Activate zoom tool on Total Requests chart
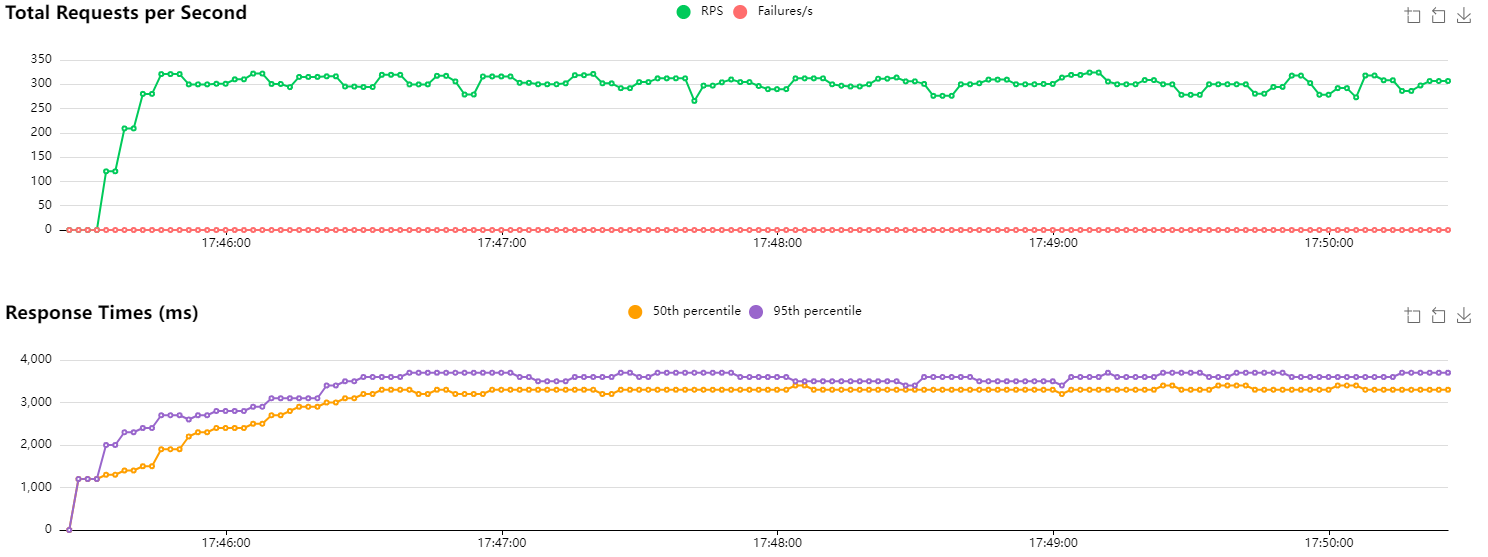Viewport: 1488px width, 557px height. (x=1412, y=15)
